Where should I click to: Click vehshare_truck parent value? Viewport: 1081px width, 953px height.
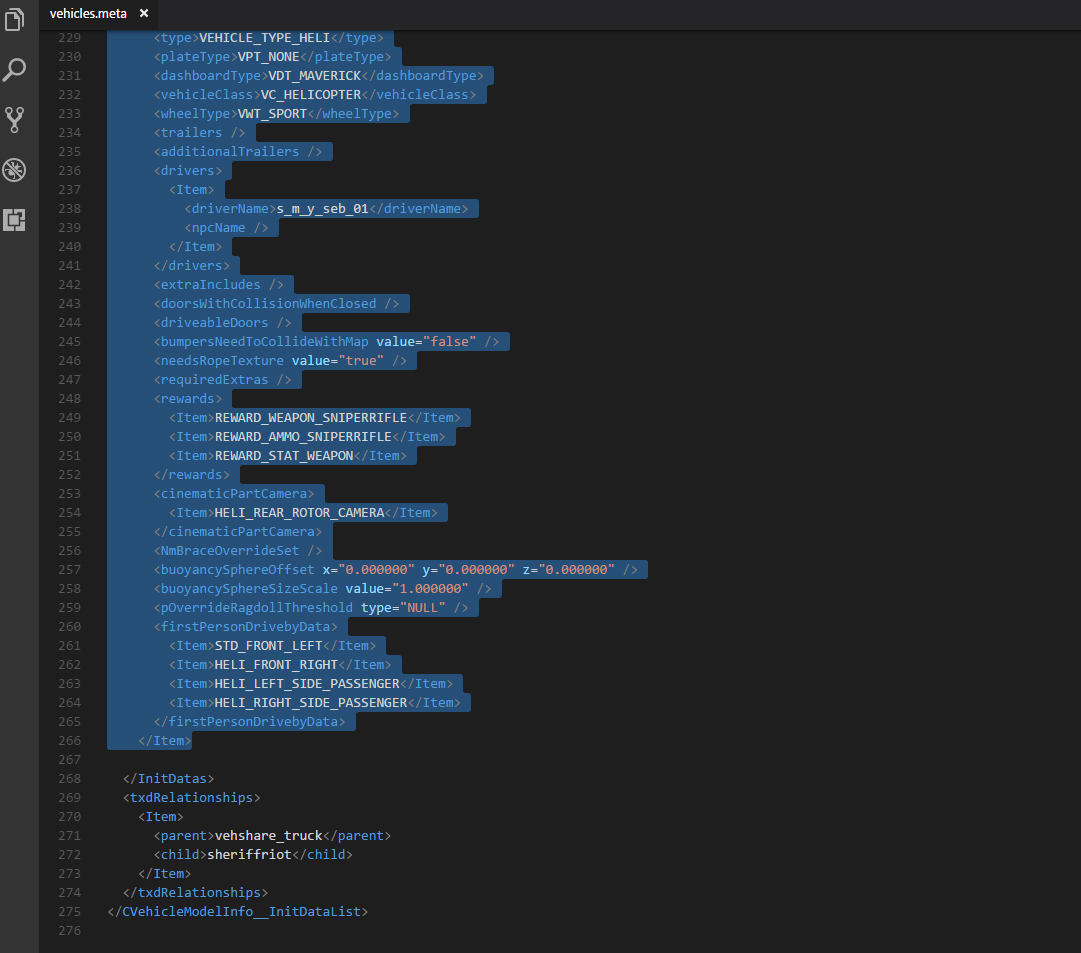[268, 836]
